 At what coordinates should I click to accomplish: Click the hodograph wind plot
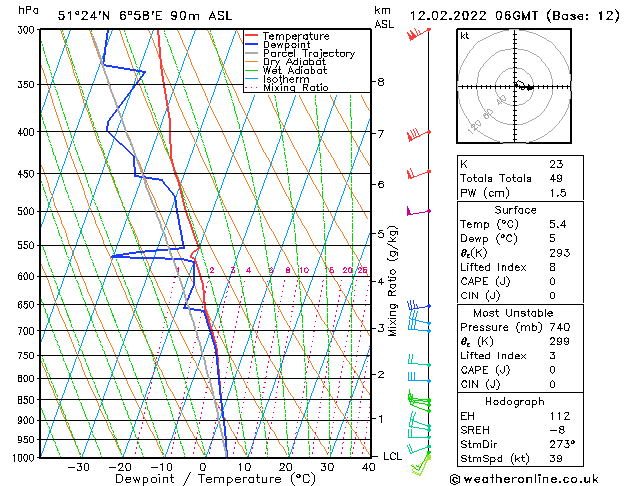click(x=514, y=86)
